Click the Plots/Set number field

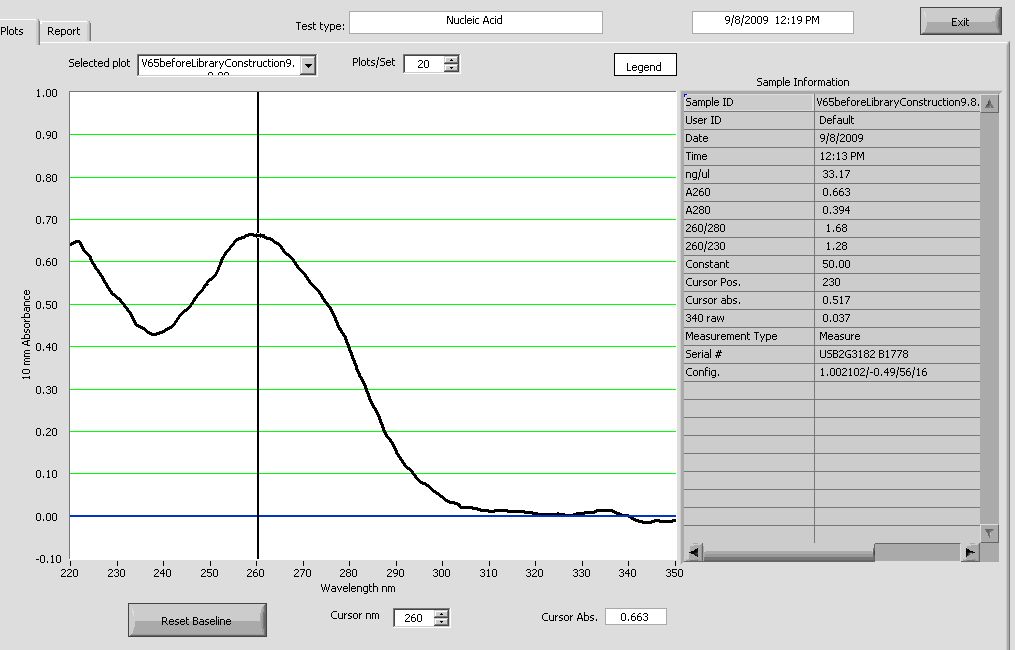[424, 63]
